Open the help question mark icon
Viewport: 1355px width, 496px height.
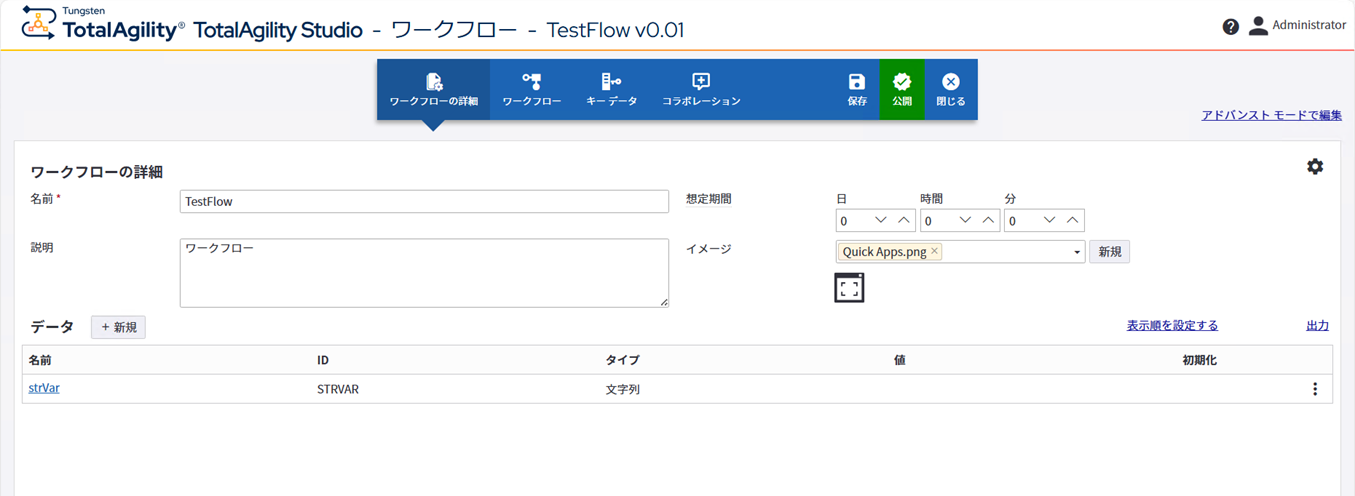point(1231,26)
